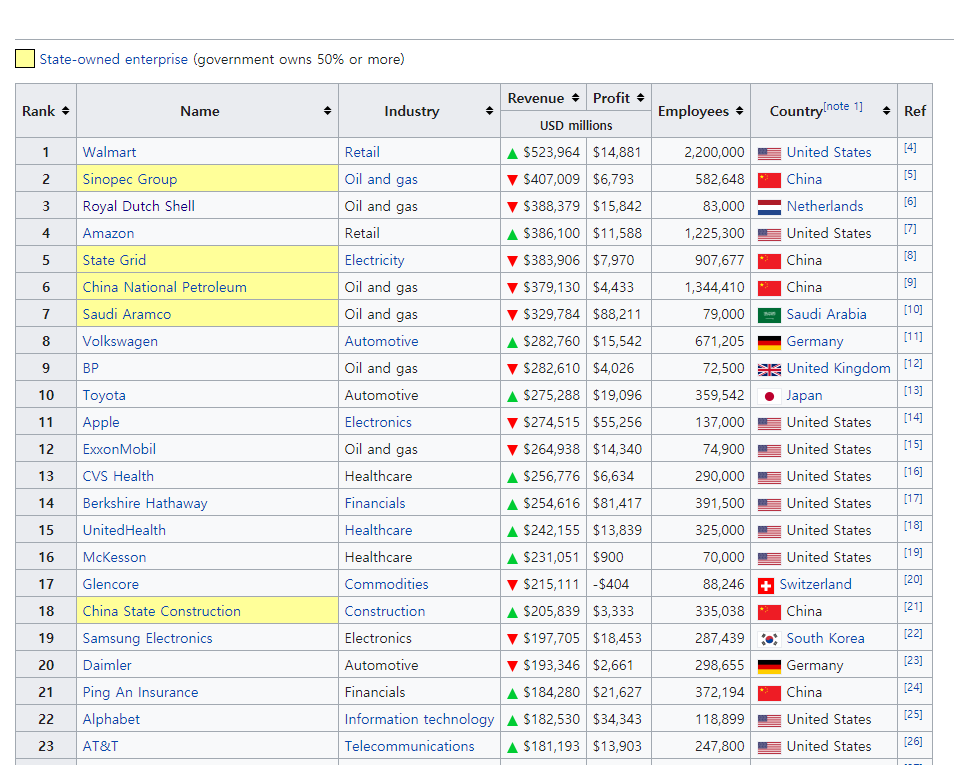Click Germany flag in Volkswagen row
The height and width of the screenshot is (765, 954).
(x=769, y=343)
